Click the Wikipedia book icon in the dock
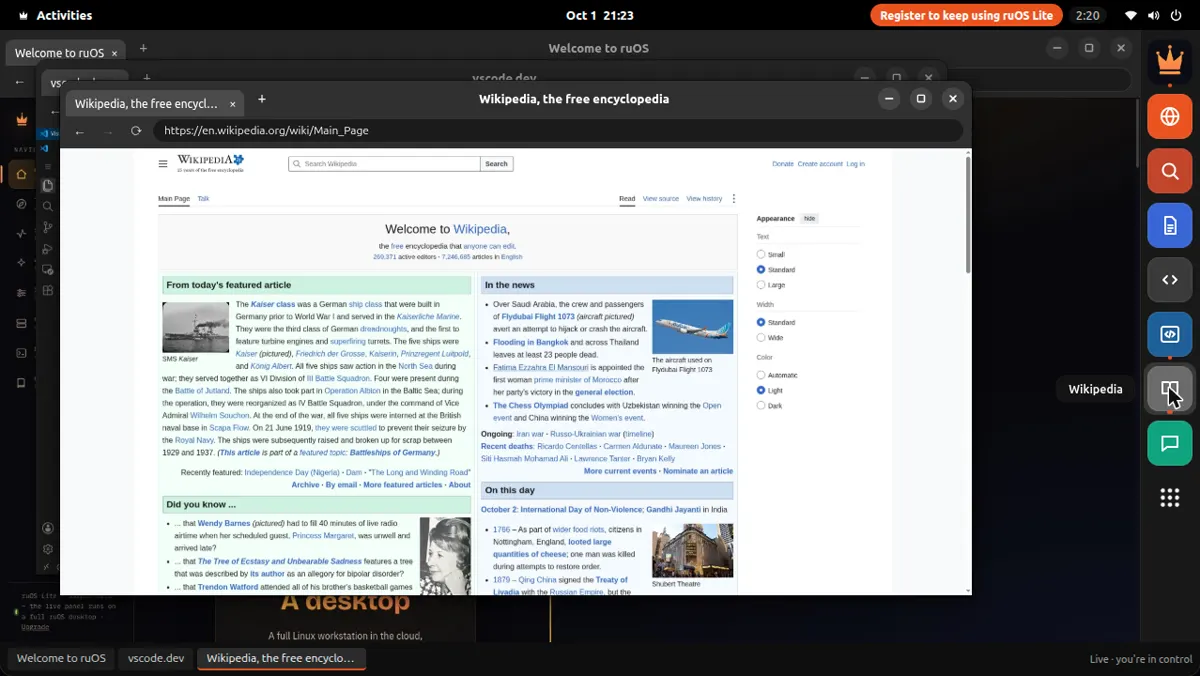1200x676 pixels. [x=1169, y=389]
